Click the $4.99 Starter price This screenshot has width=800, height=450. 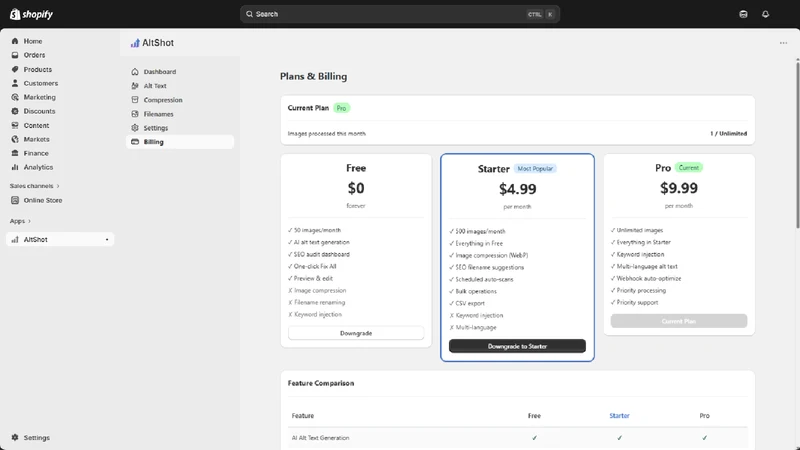tap(517, 189)
